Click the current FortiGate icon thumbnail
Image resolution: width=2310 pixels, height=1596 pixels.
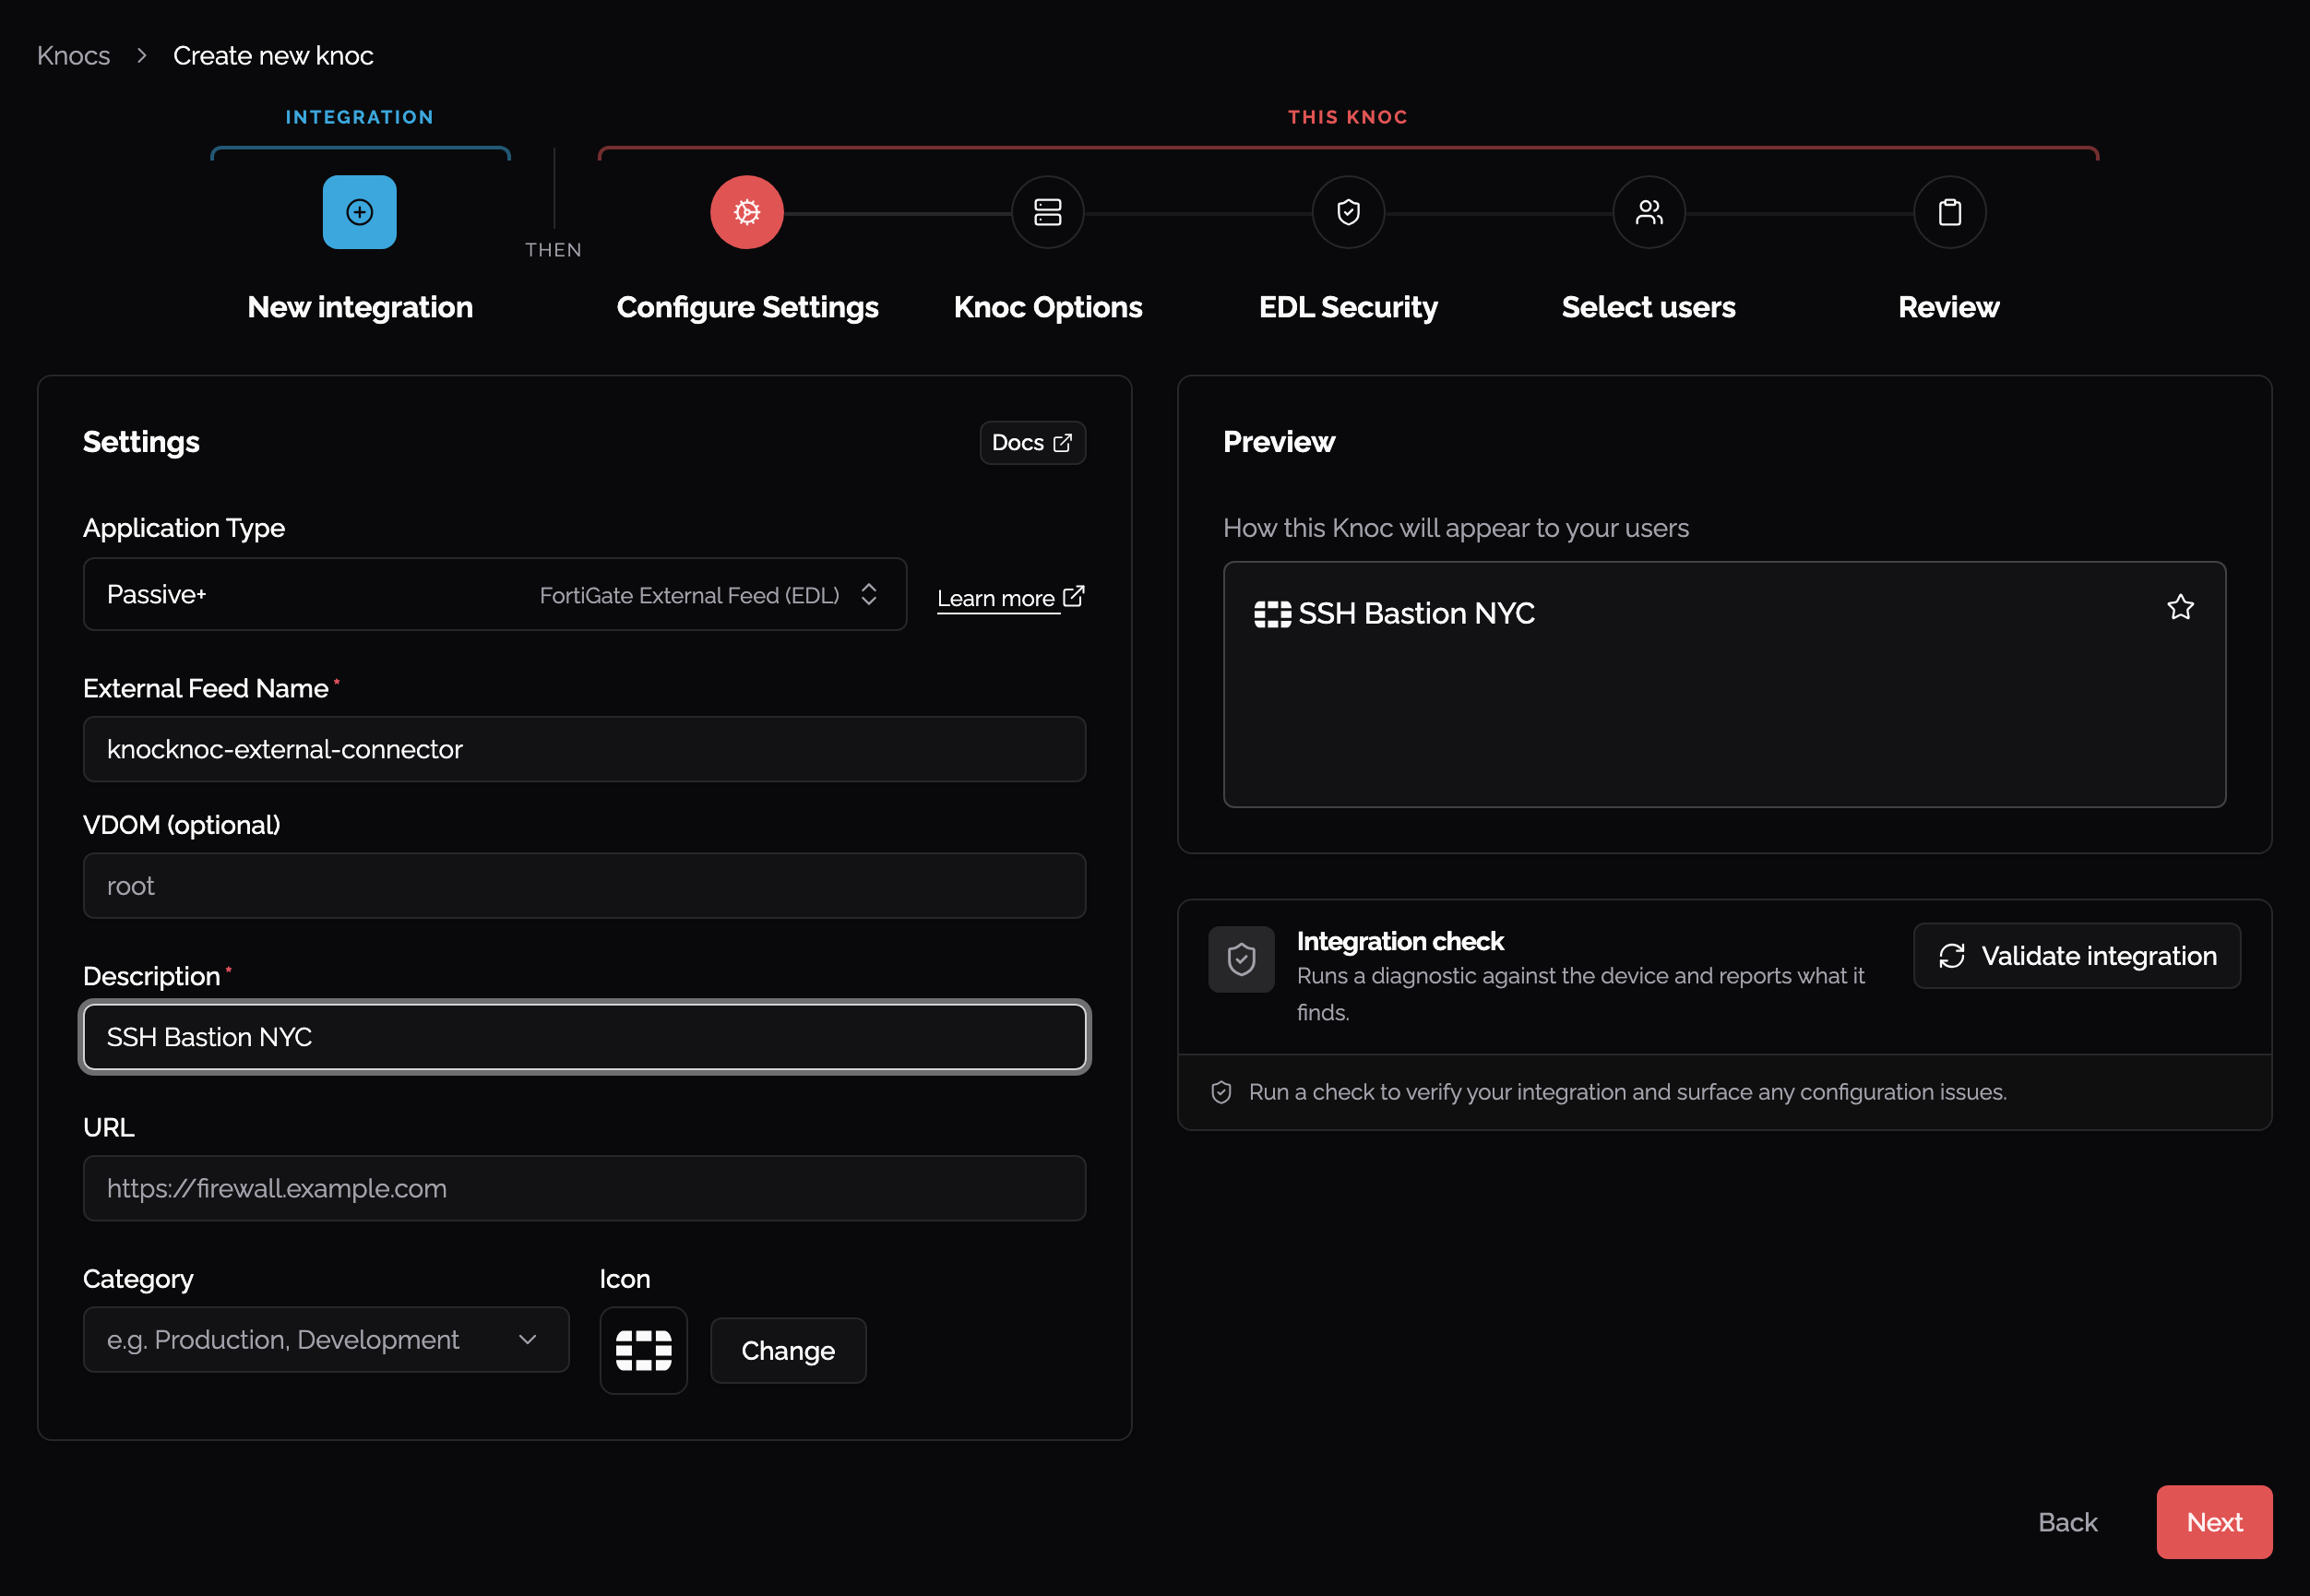[643, 1350]
